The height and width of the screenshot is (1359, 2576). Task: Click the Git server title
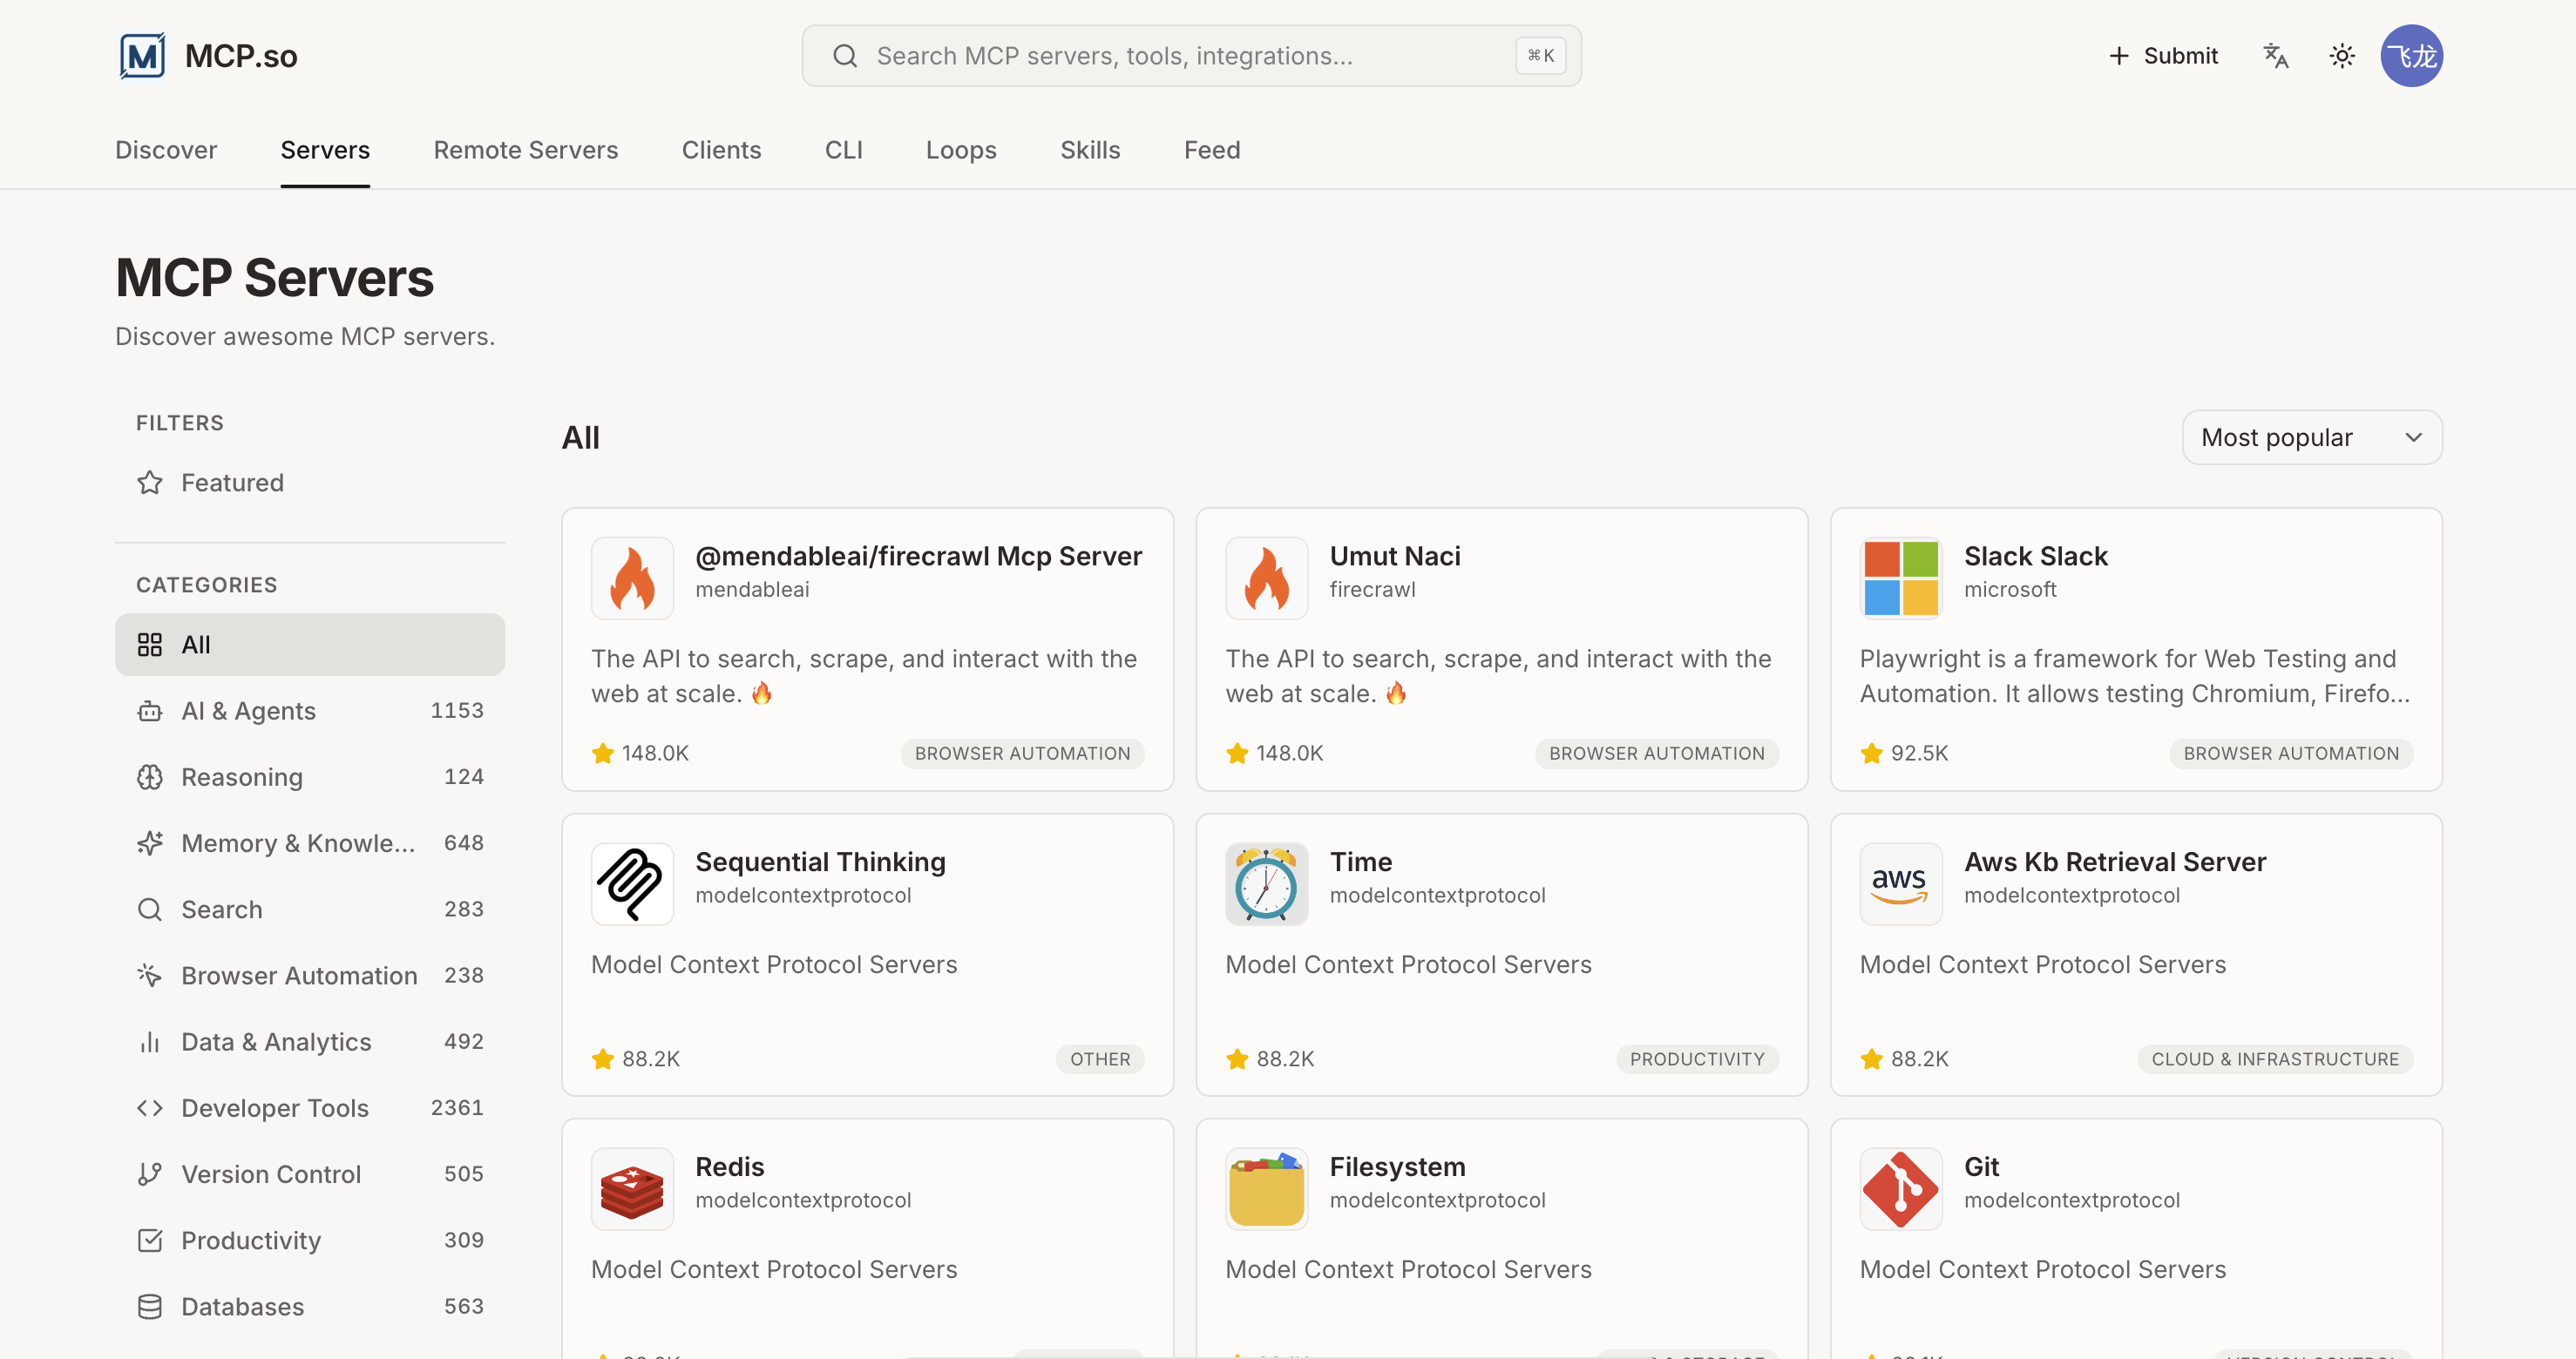click(1981, 1167)
